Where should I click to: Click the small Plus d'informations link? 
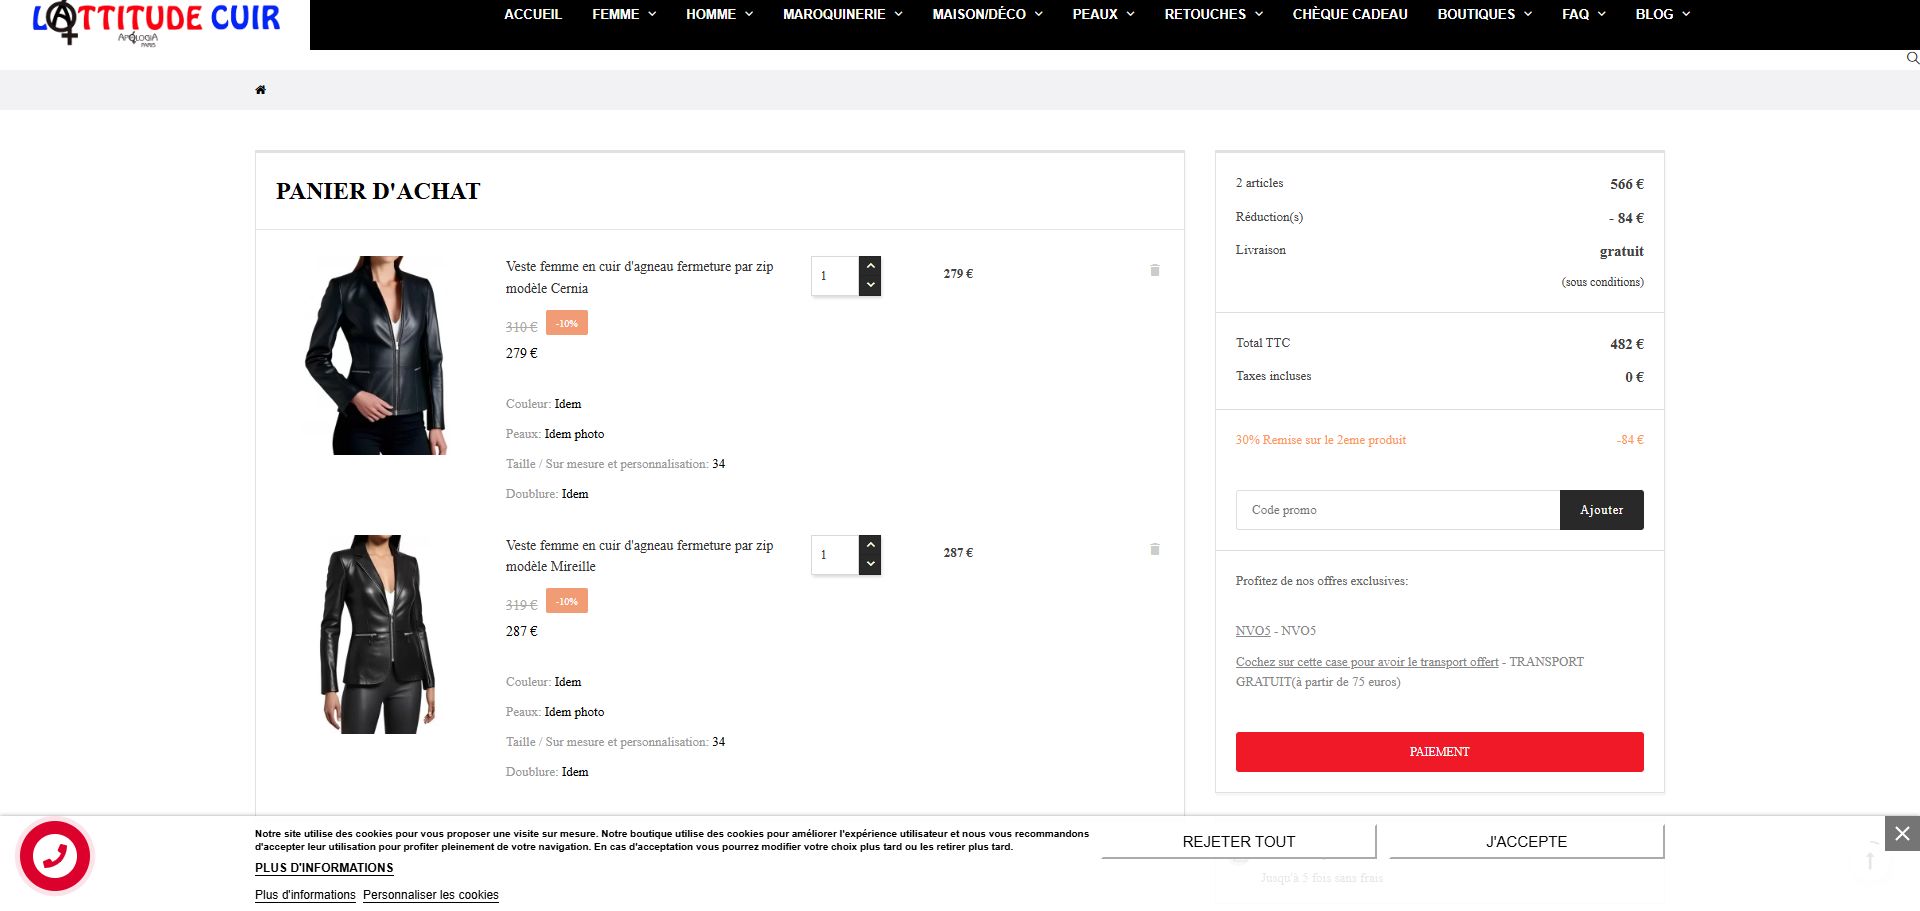tap(305, 895)
